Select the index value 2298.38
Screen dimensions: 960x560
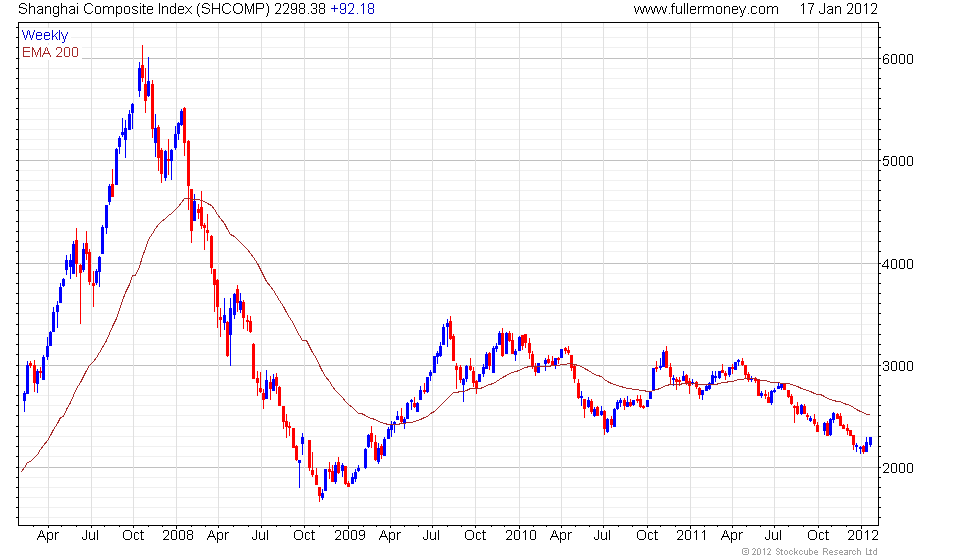coord(300,9)
